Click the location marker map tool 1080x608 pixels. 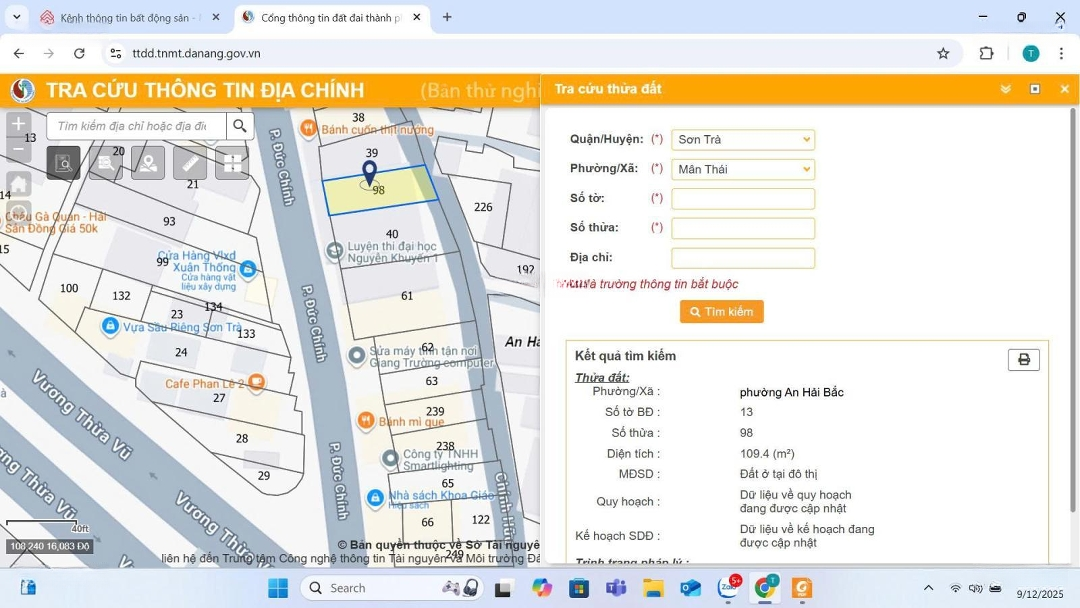point(148,162)
